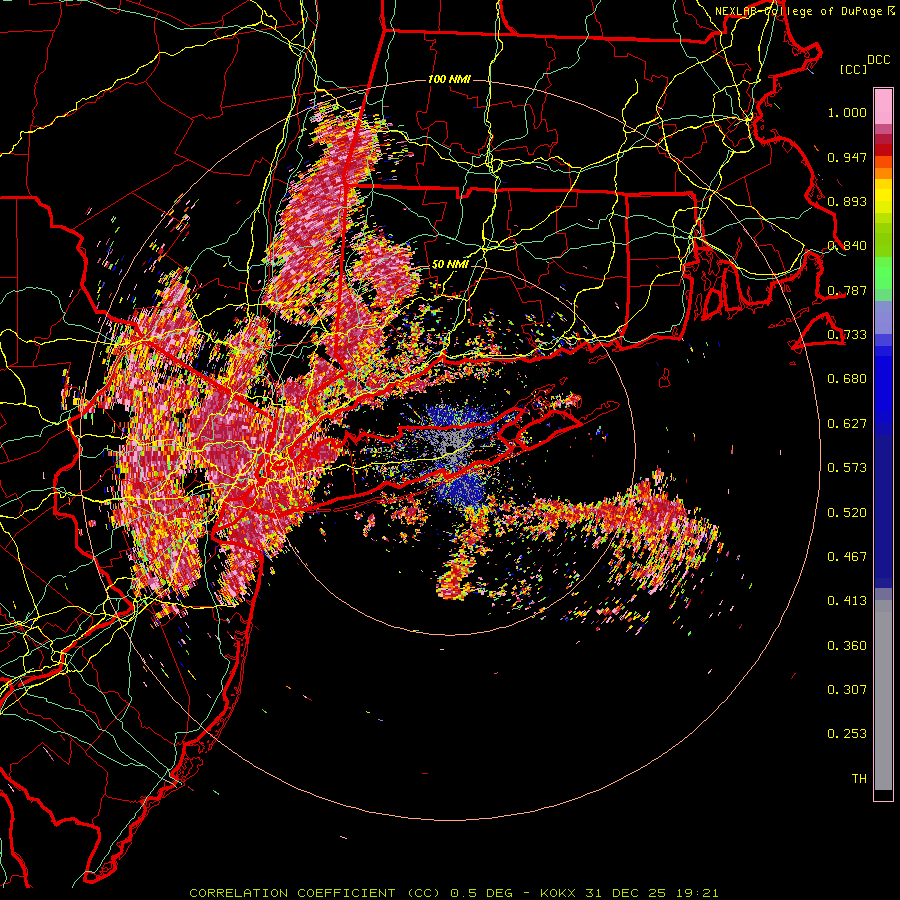Viewport: 900px width, 900px height.
Task: Click the 0.307 scale value
Action: (x=847, y=690)
